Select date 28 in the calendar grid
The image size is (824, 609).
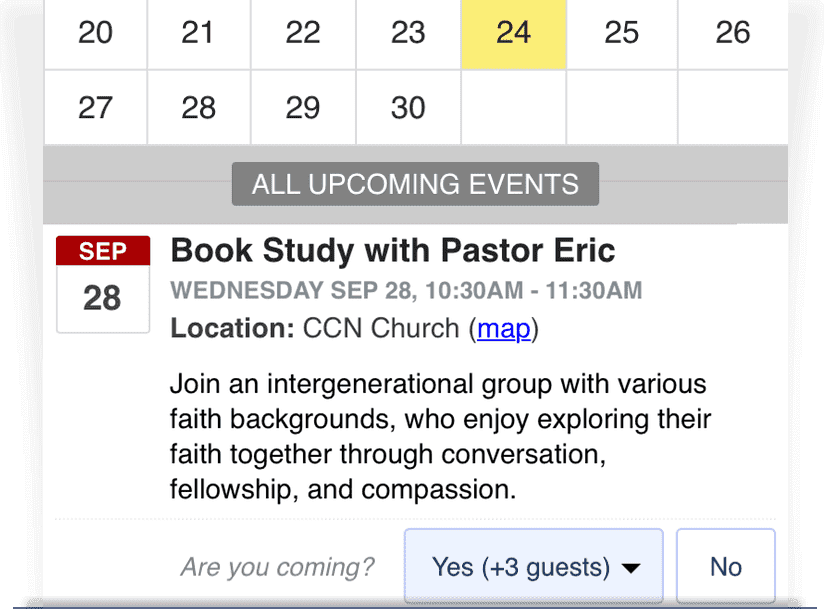tap(198, 107)
